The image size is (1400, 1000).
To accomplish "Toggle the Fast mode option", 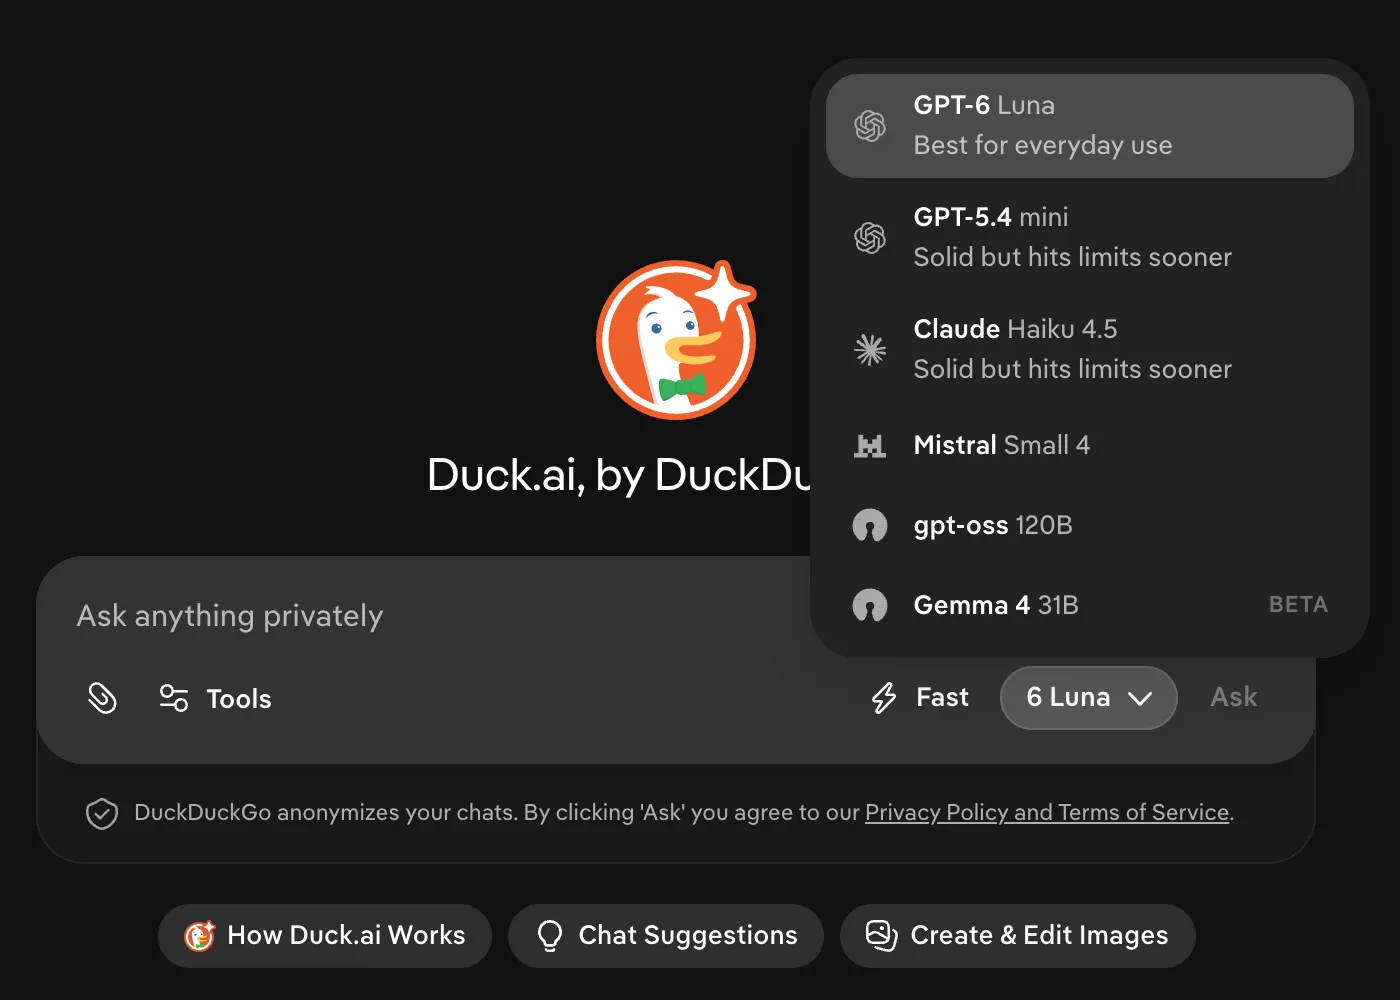I will [x=920, y=698].
